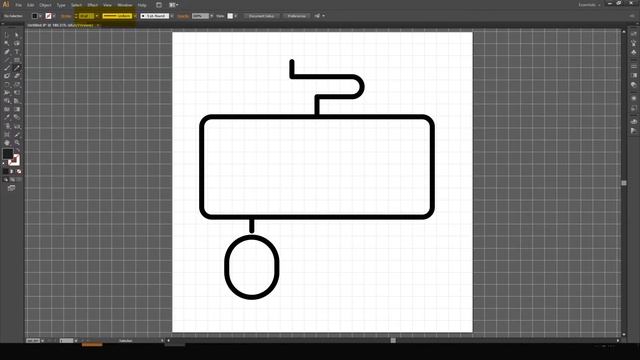Viewport: 640px width, 360px height.
Task: Open the Object menu
Action: 45,5
